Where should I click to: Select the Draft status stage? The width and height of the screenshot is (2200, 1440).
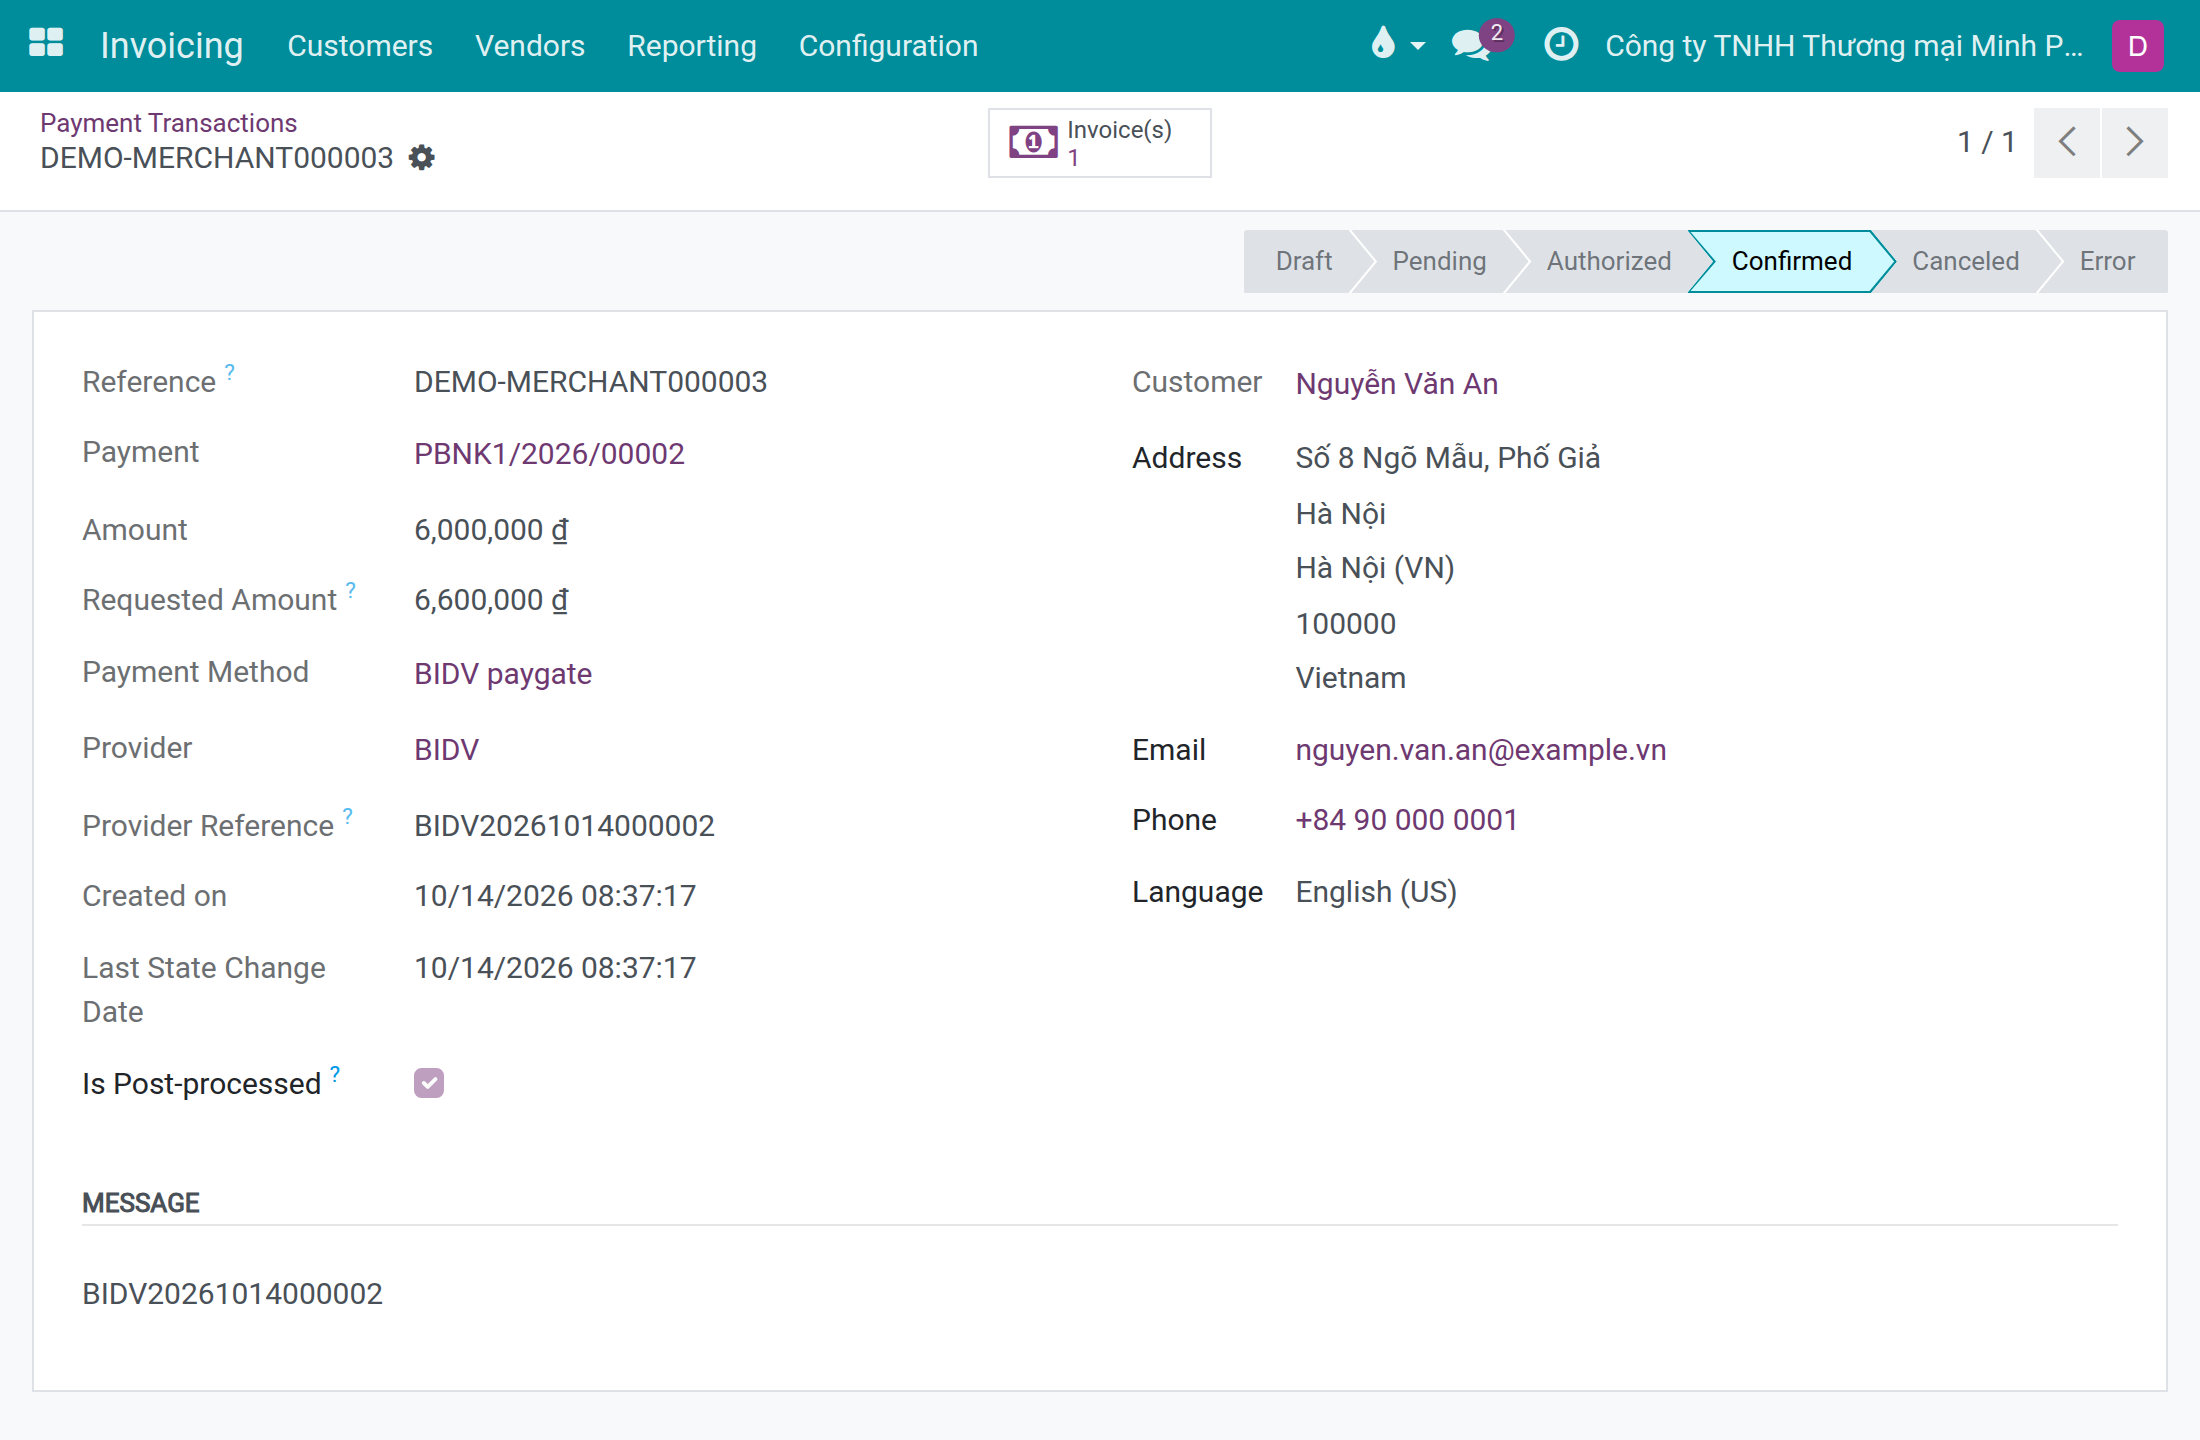pos(1304,261)
